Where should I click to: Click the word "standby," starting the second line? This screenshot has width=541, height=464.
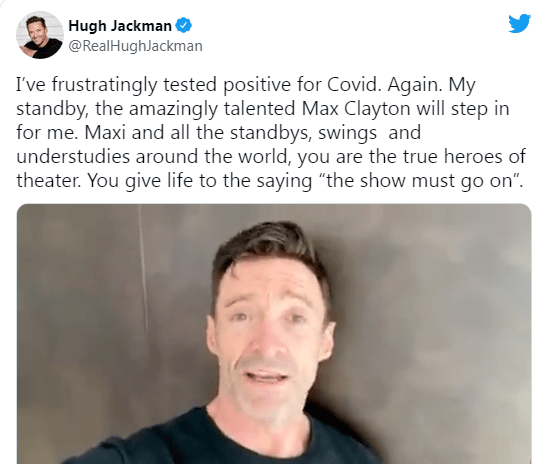52,109
